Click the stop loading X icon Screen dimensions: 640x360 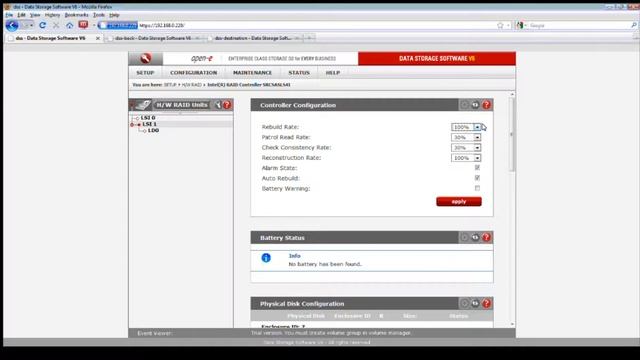tap(56, 25)
